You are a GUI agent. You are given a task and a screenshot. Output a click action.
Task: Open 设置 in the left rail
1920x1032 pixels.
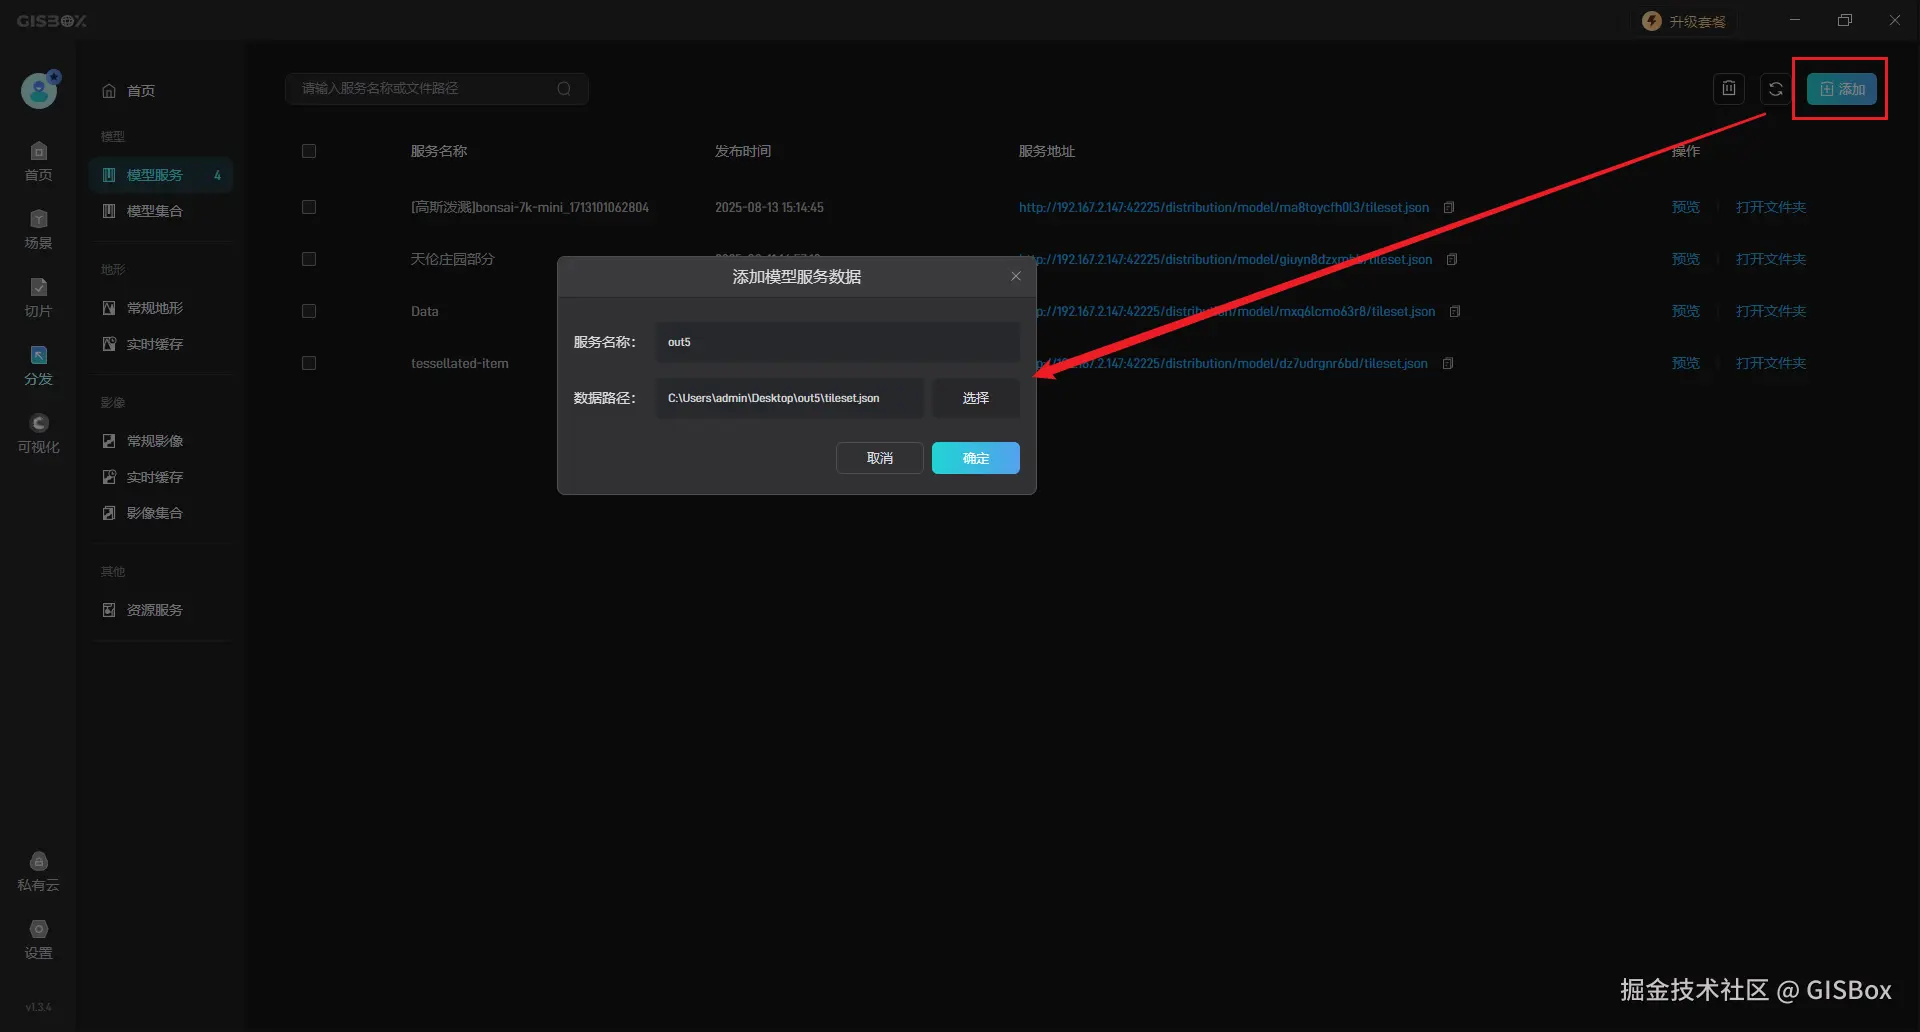click(x=38, y=940)
